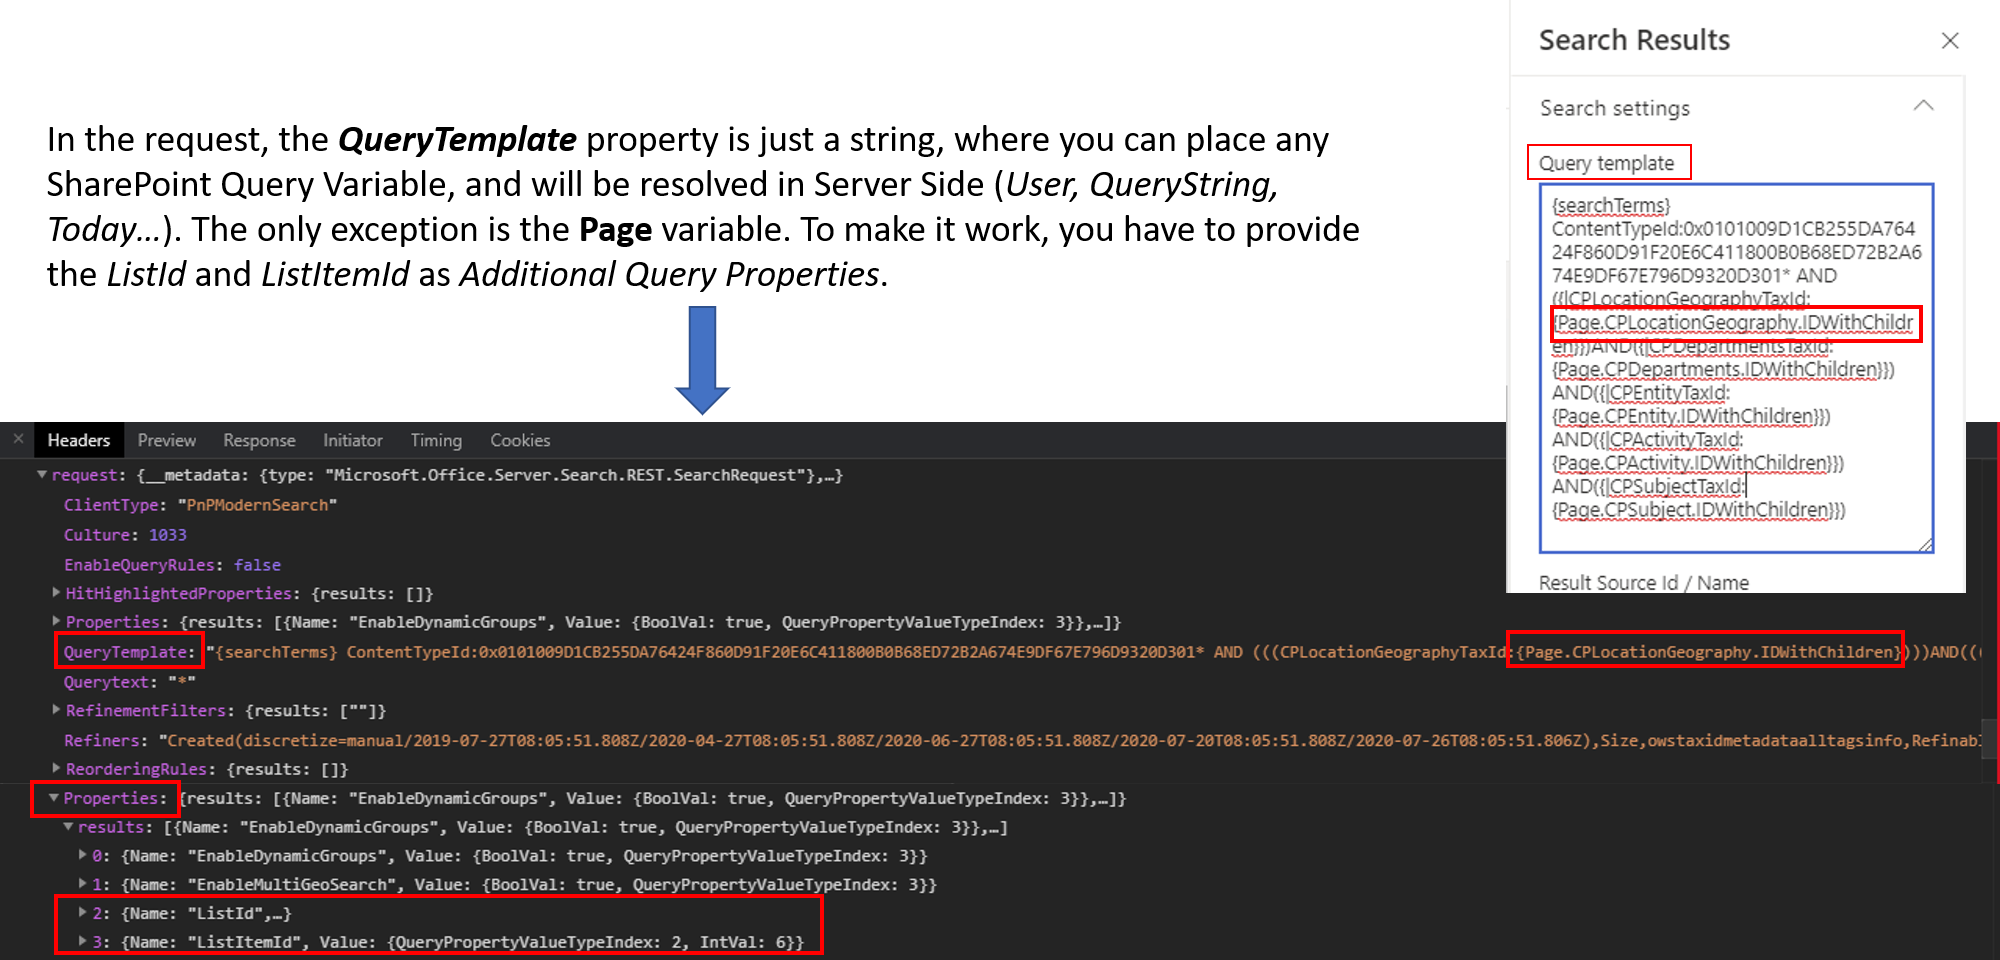Click the resize grip of Query template box
The width and height of the screenshot is (2000, 960).
pos(1926,544)
